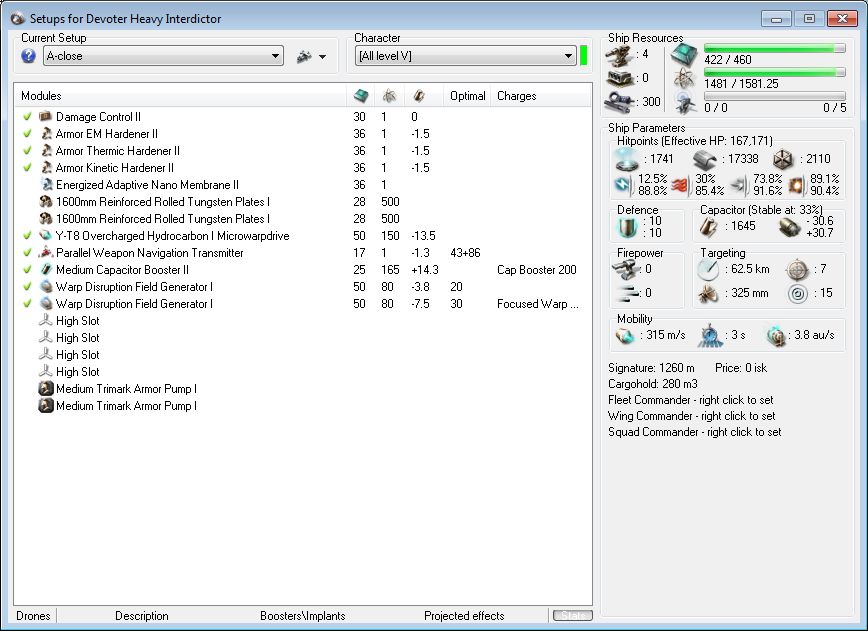This screenshot has width=868, height=631.
Task: Select the Focused Warp charge cell
Action: 538,303
